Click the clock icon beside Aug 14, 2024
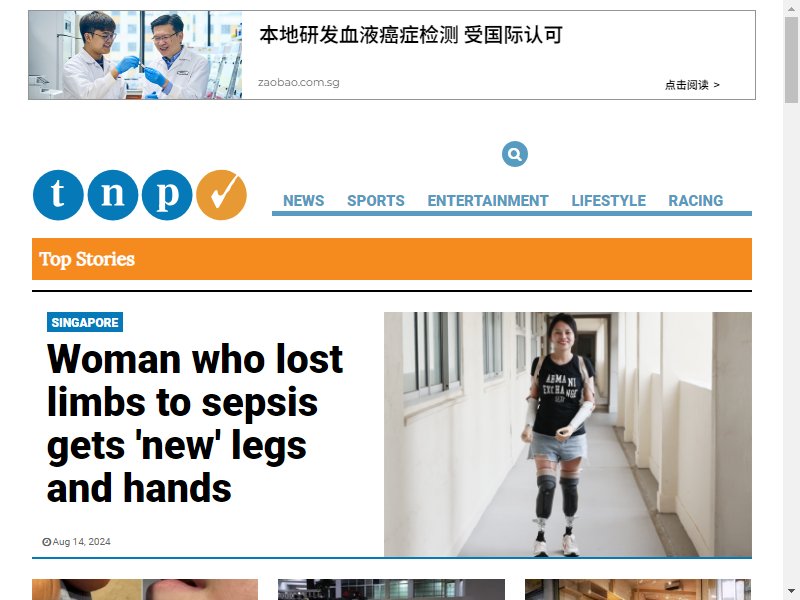Image resolution: width=800 pixels, height=600 pixels. click(46, 542)
